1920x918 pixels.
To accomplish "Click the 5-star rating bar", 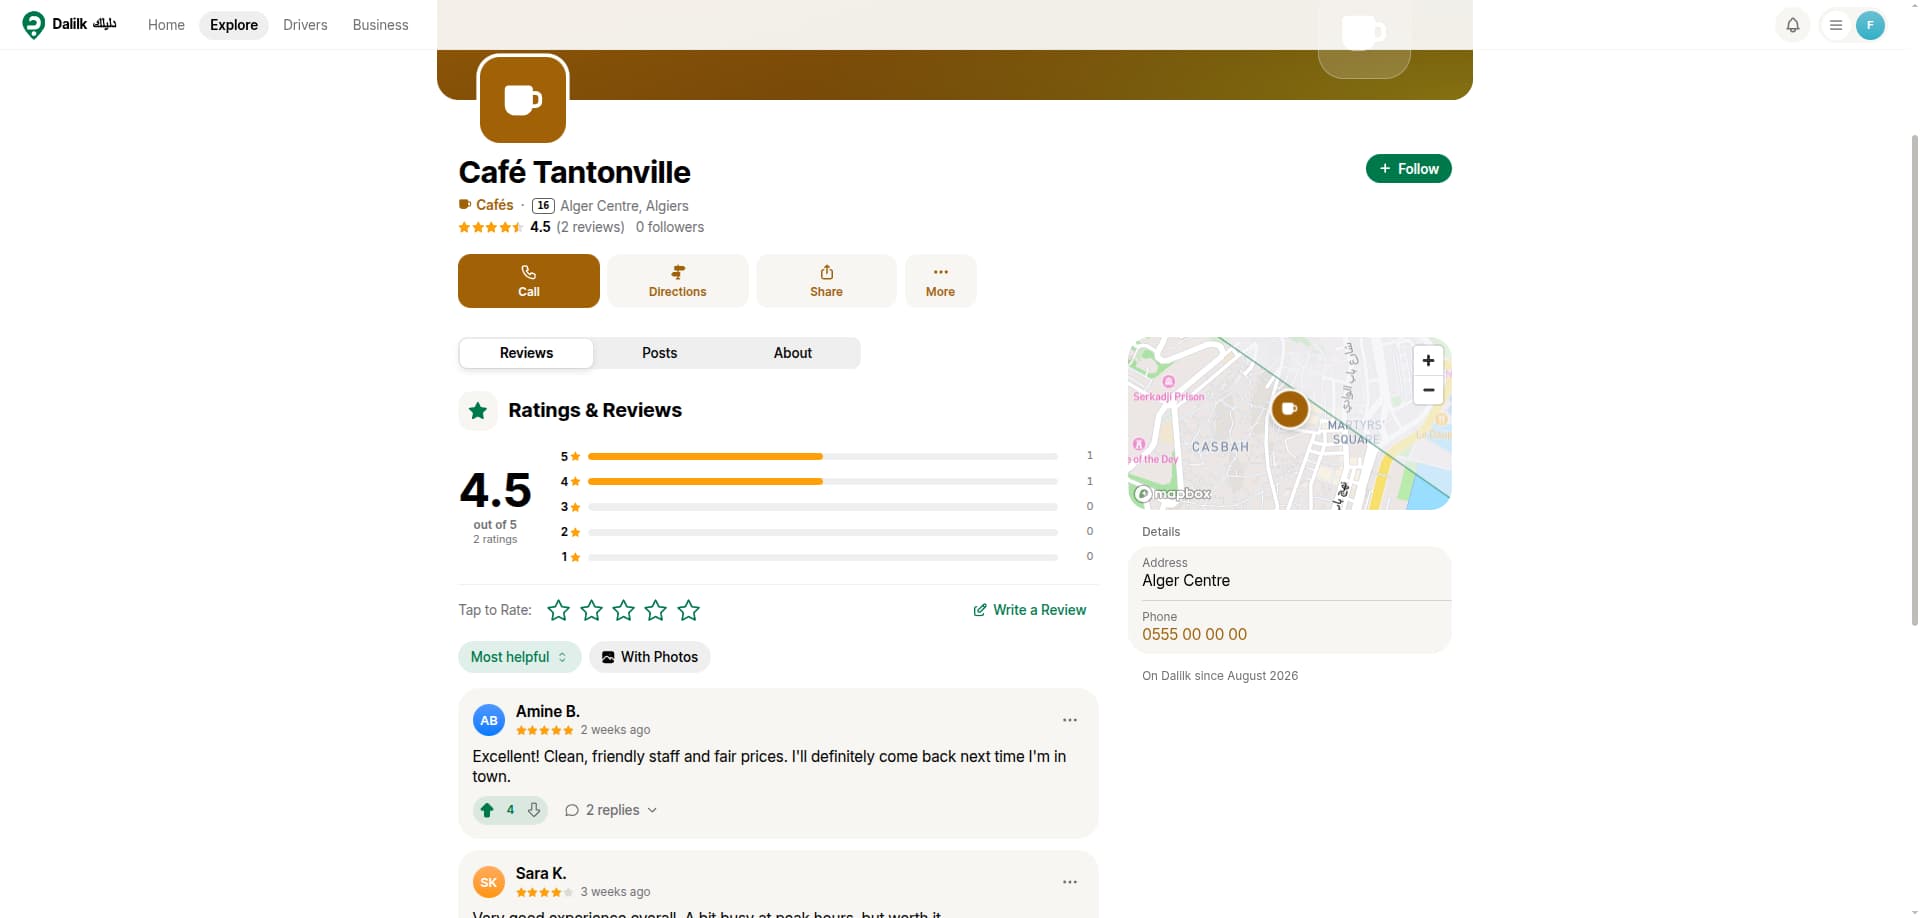I will (823, 456).
